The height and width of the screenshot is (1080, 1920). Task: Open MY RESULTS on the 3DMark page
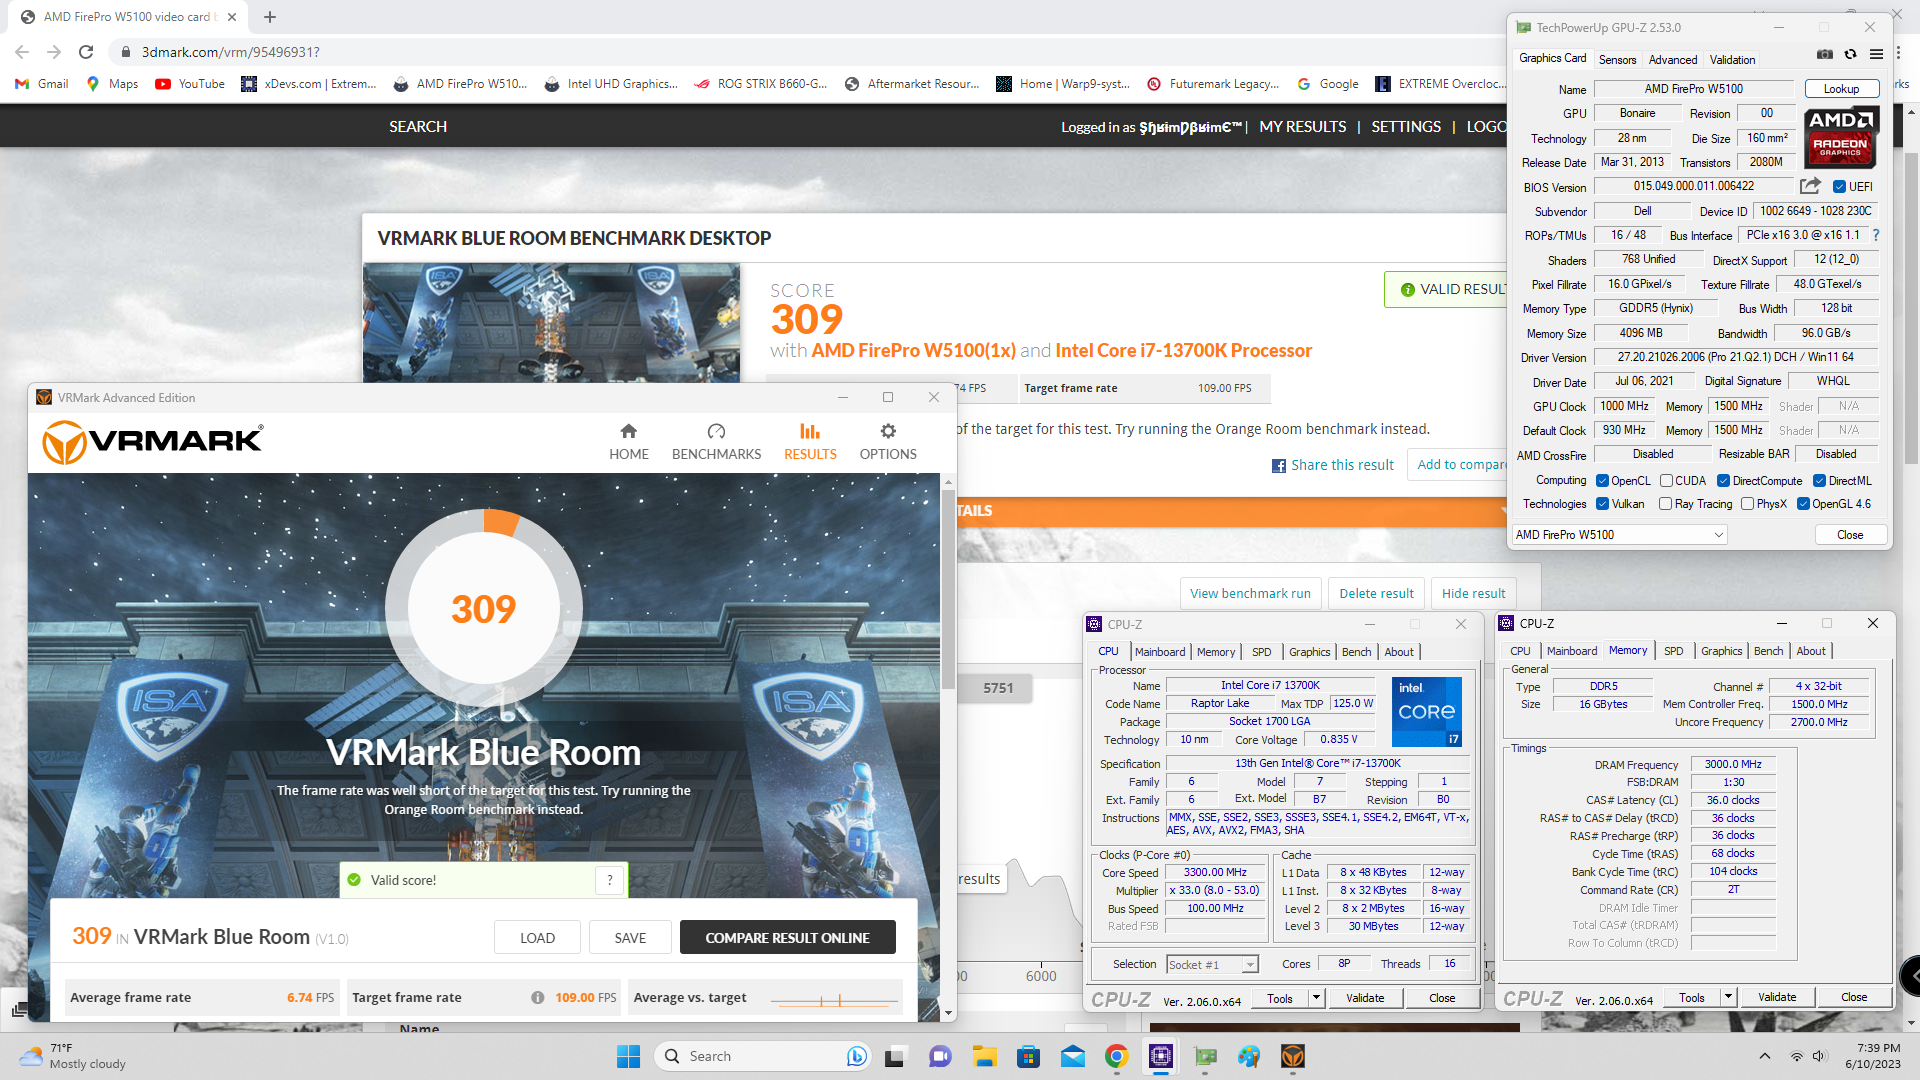click(1302, 127)
